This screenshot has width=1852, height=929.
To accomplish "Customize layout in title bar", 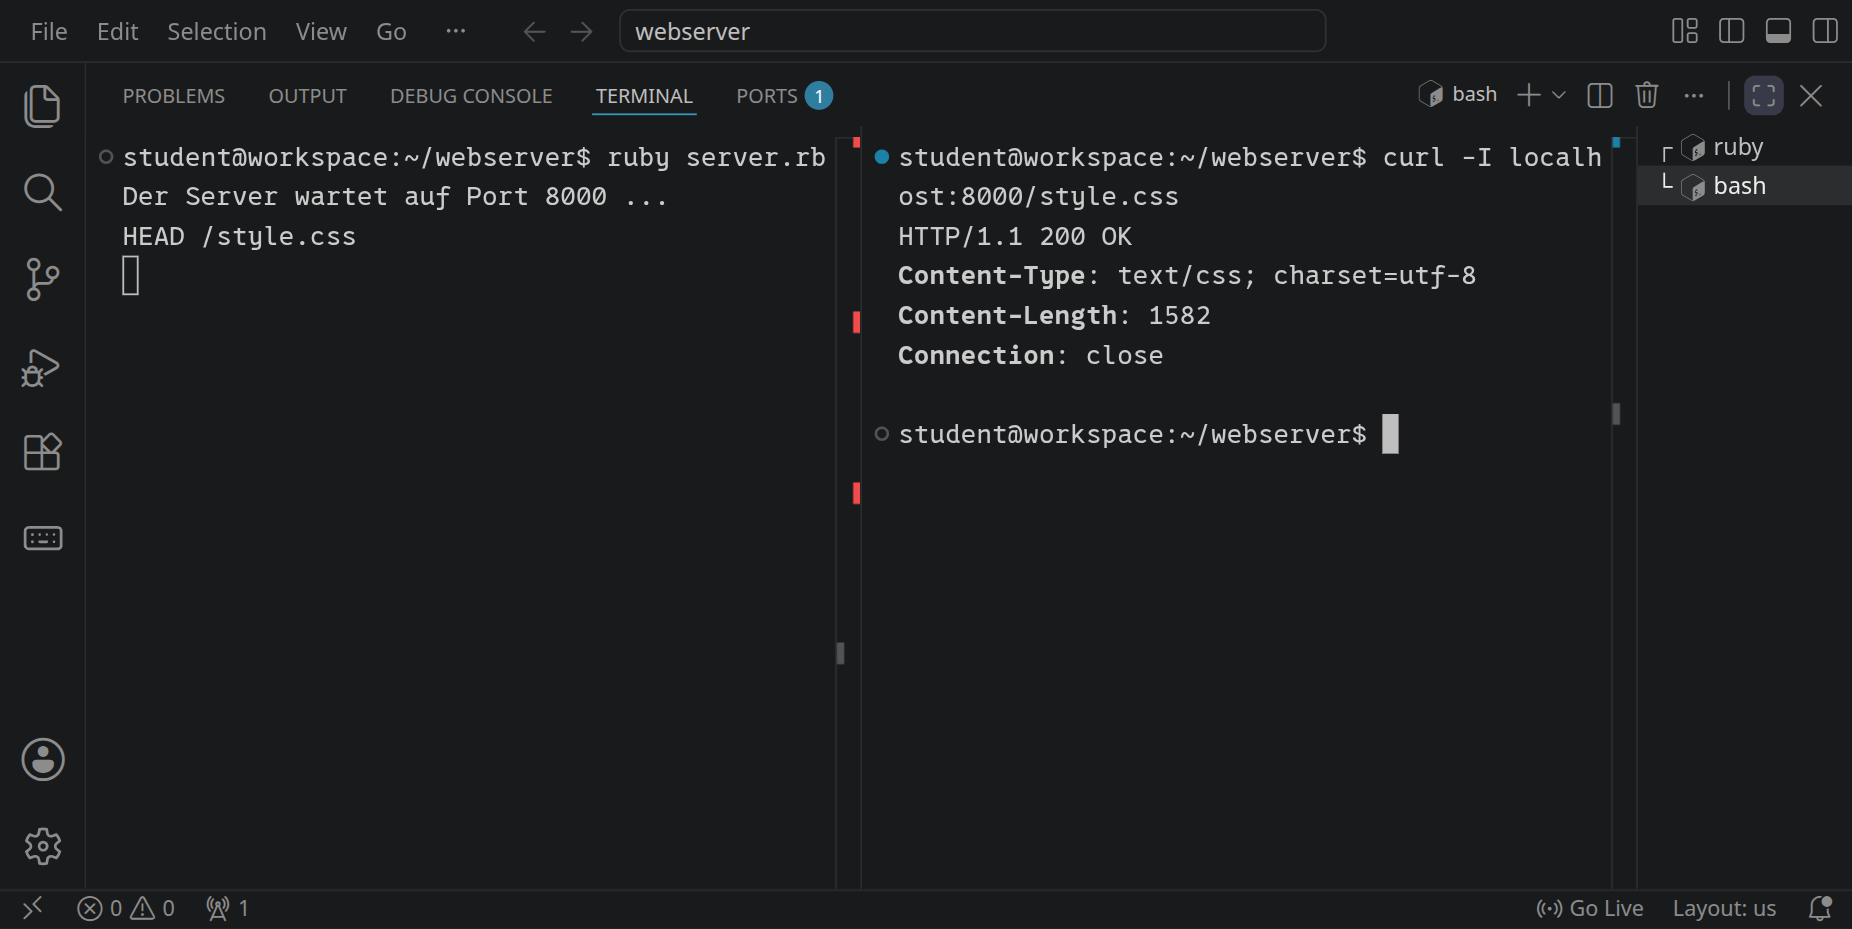I will 1685,31.
